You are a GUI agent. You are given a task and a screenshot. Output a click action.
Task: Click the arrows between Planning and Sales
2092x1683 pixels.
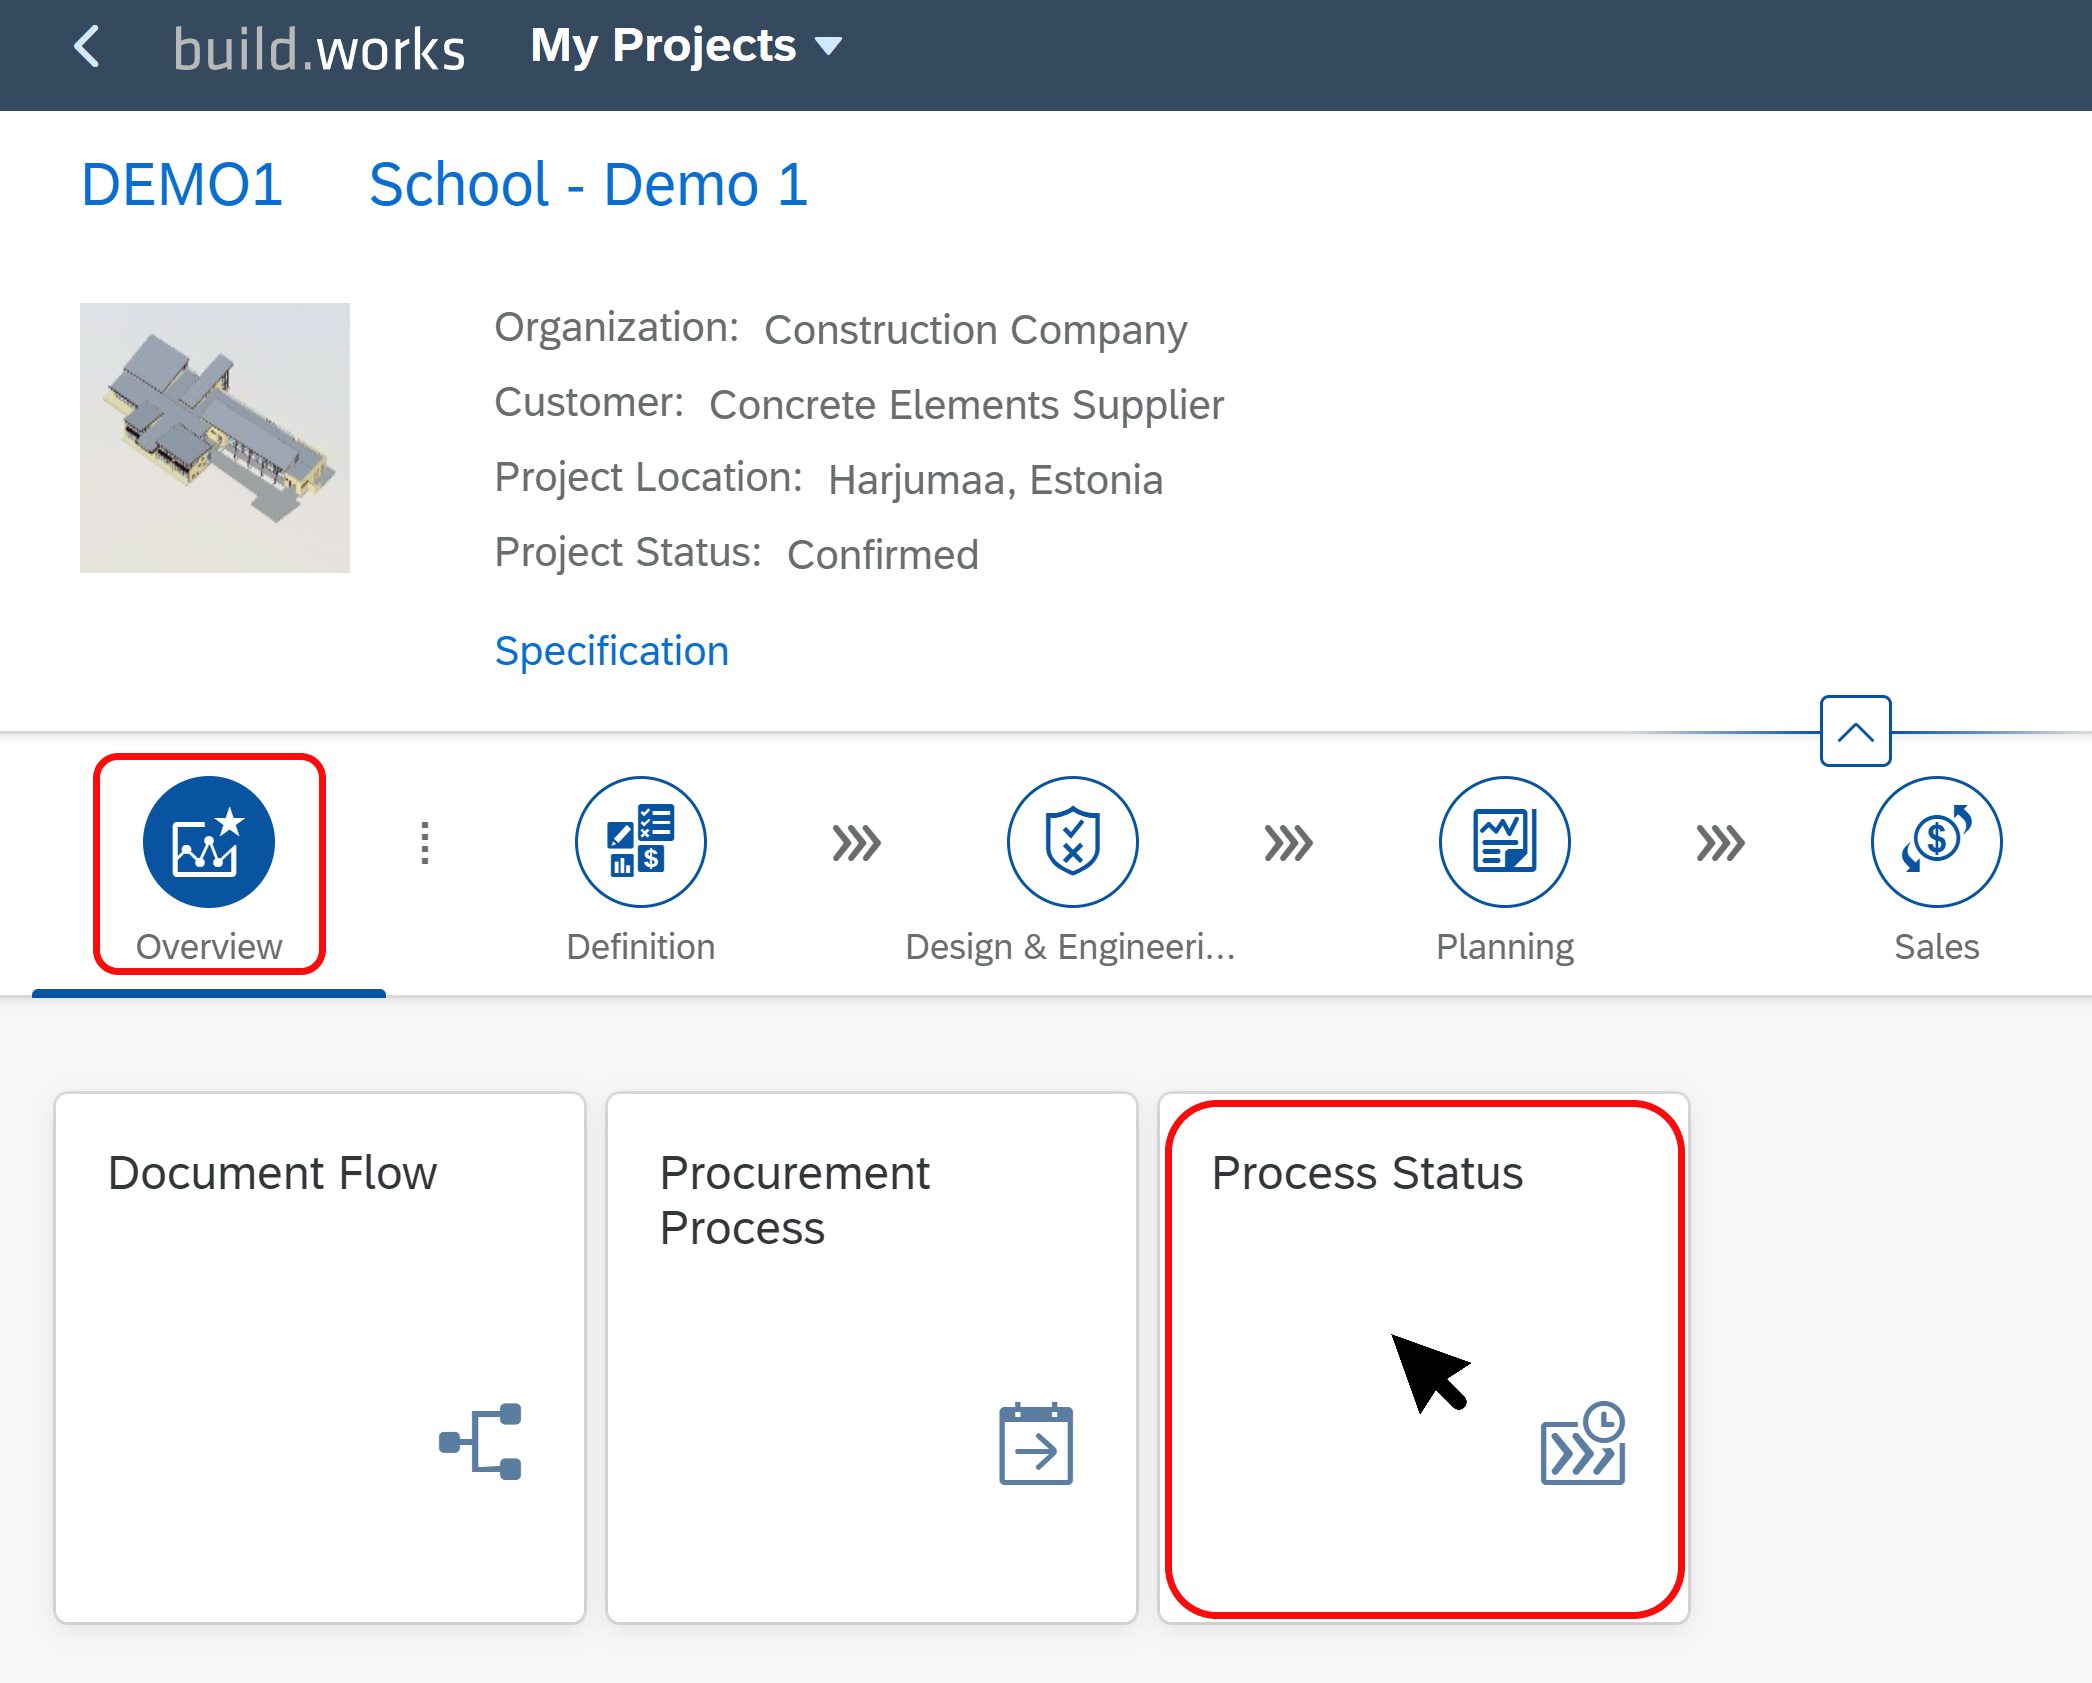pyautogui.click(x=1721, y=842)
